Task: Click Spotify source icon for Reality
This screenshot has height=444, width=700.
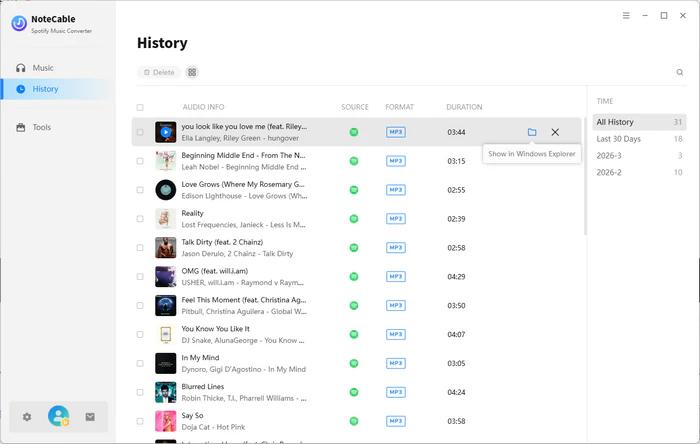Action: pos(354,219)
